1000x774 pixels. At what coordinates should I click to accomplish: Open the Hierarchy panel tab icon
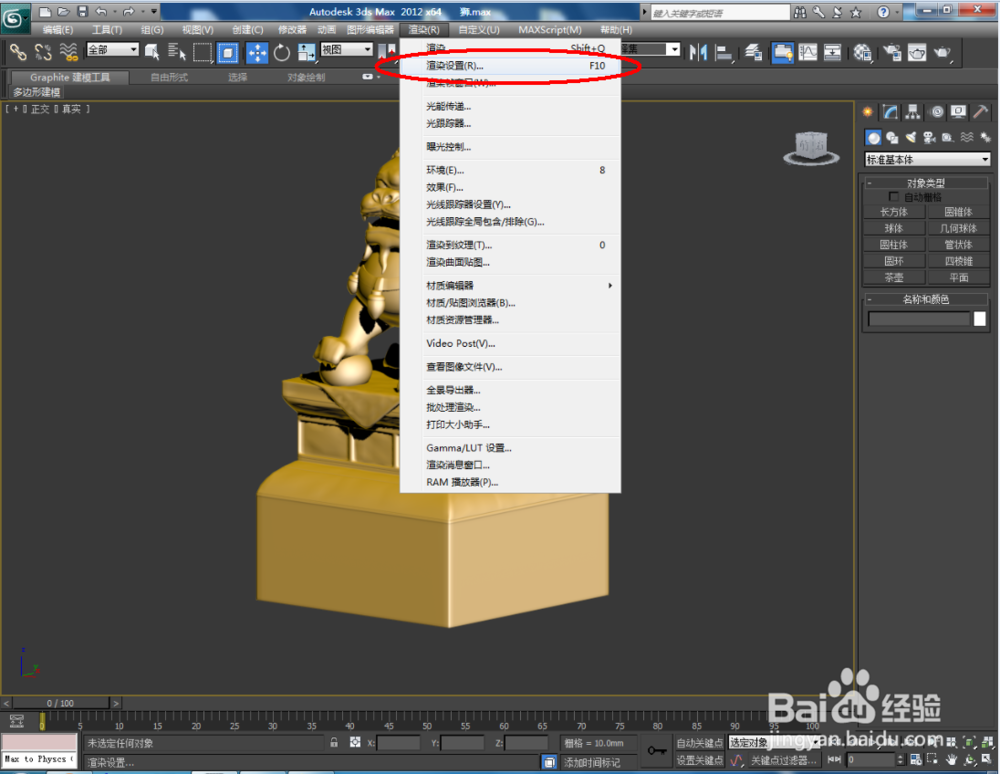[913, 112]
